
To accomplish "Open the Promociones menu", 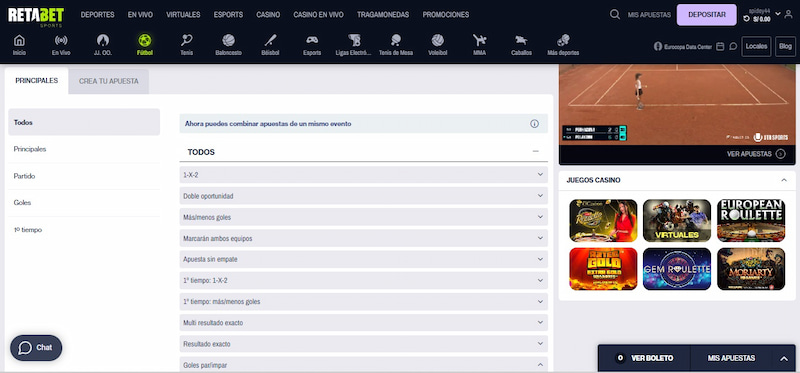I will 445,15.
